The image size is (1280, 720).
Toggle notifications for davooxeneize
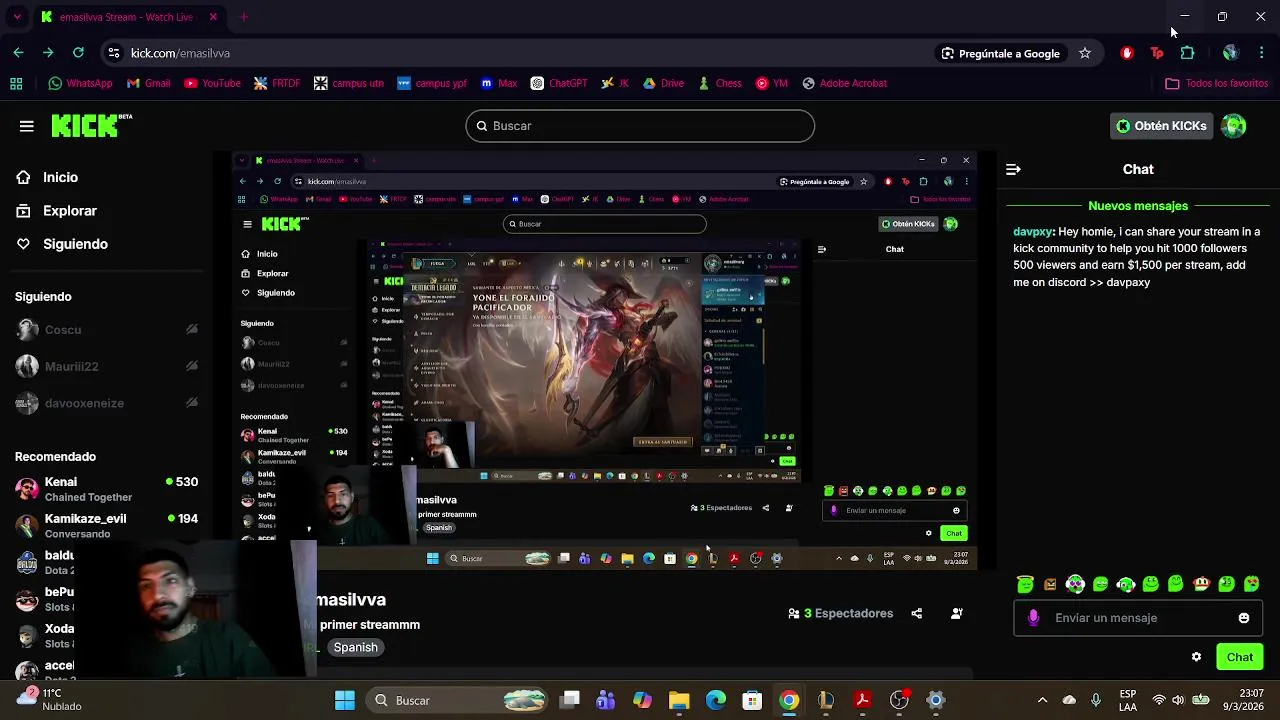pos(192,404)
